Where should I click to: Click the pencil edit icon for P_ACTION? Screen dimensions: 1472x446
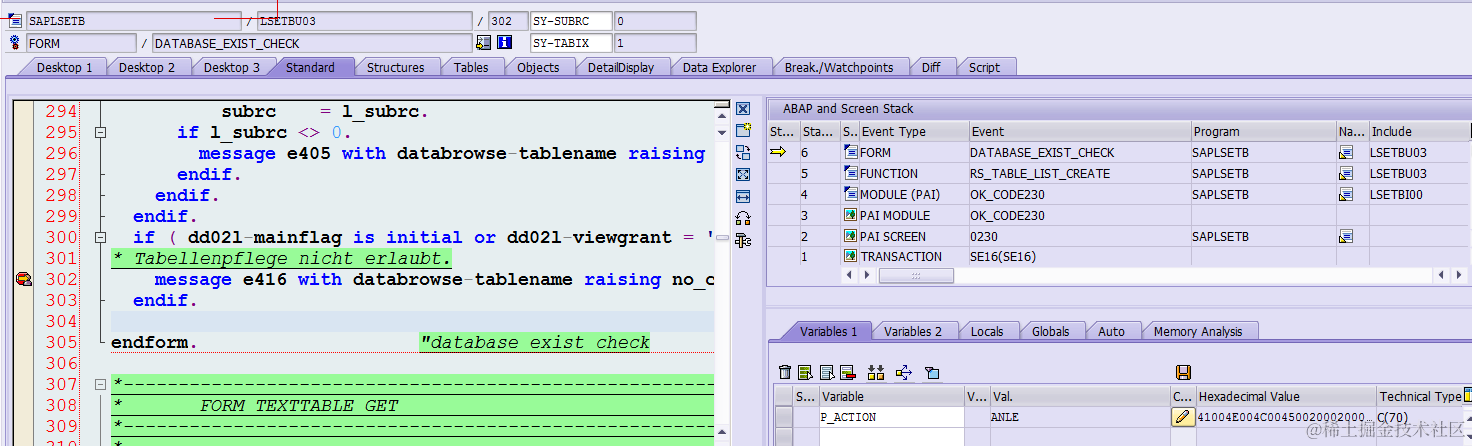click(x=1183, y=417)
